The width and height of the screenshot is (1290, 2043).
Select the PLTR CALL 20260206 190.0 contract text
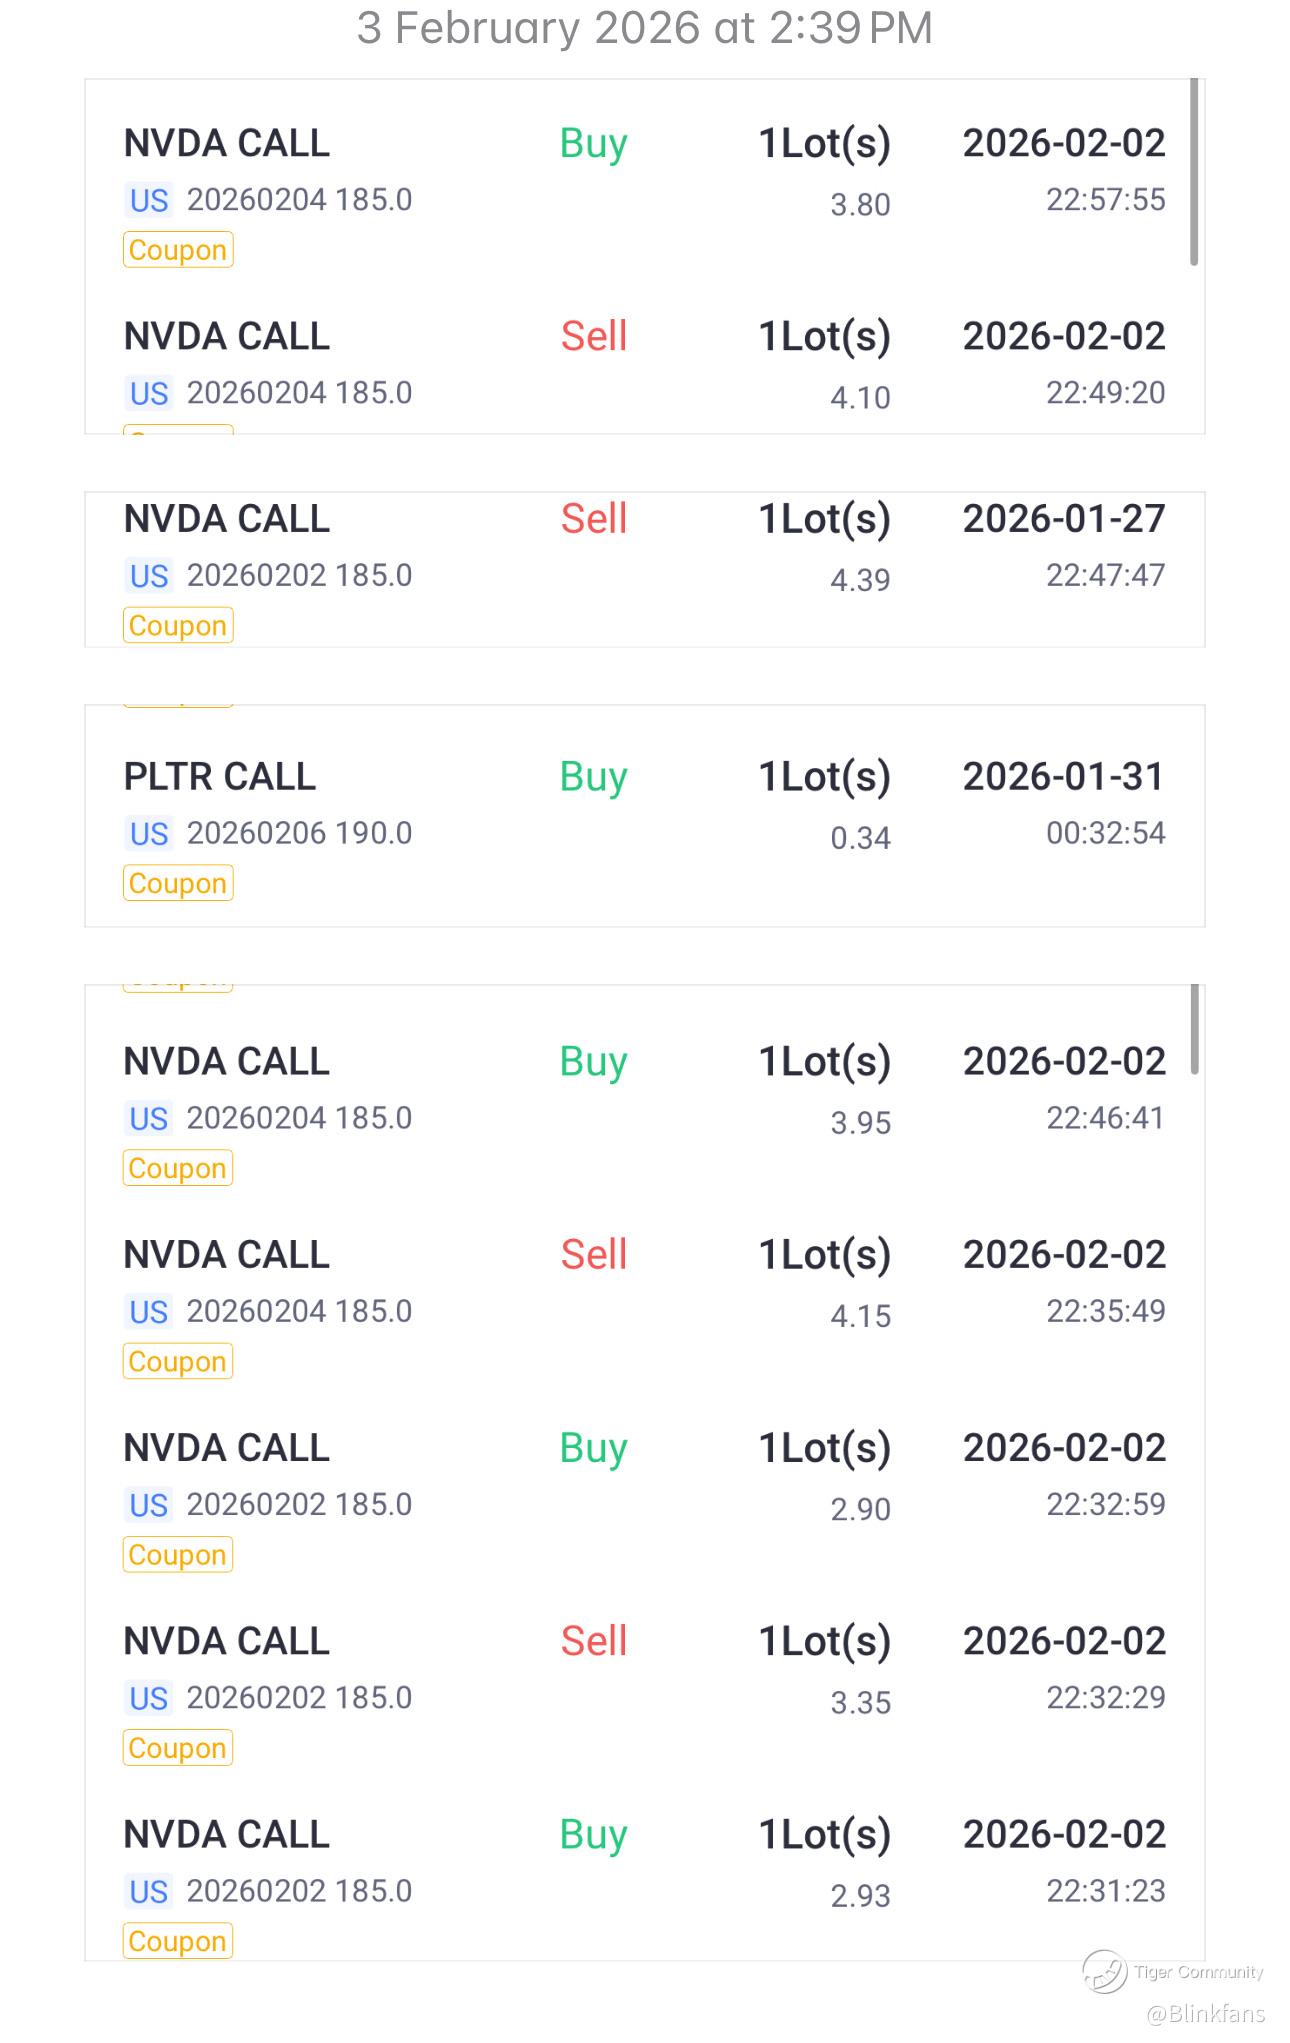click(x=299, y=833)
